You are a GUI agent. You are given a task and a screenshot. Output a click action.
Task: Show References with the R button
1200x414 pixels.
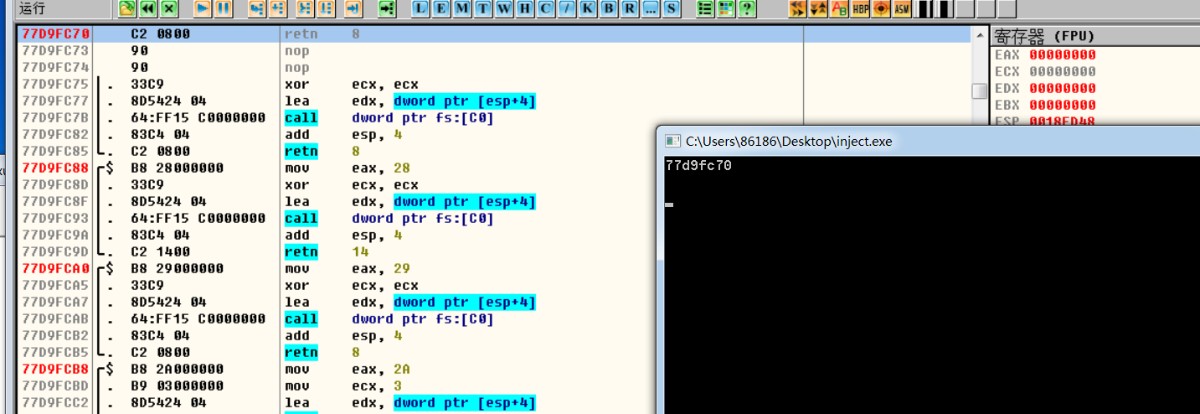click(630, 8)
